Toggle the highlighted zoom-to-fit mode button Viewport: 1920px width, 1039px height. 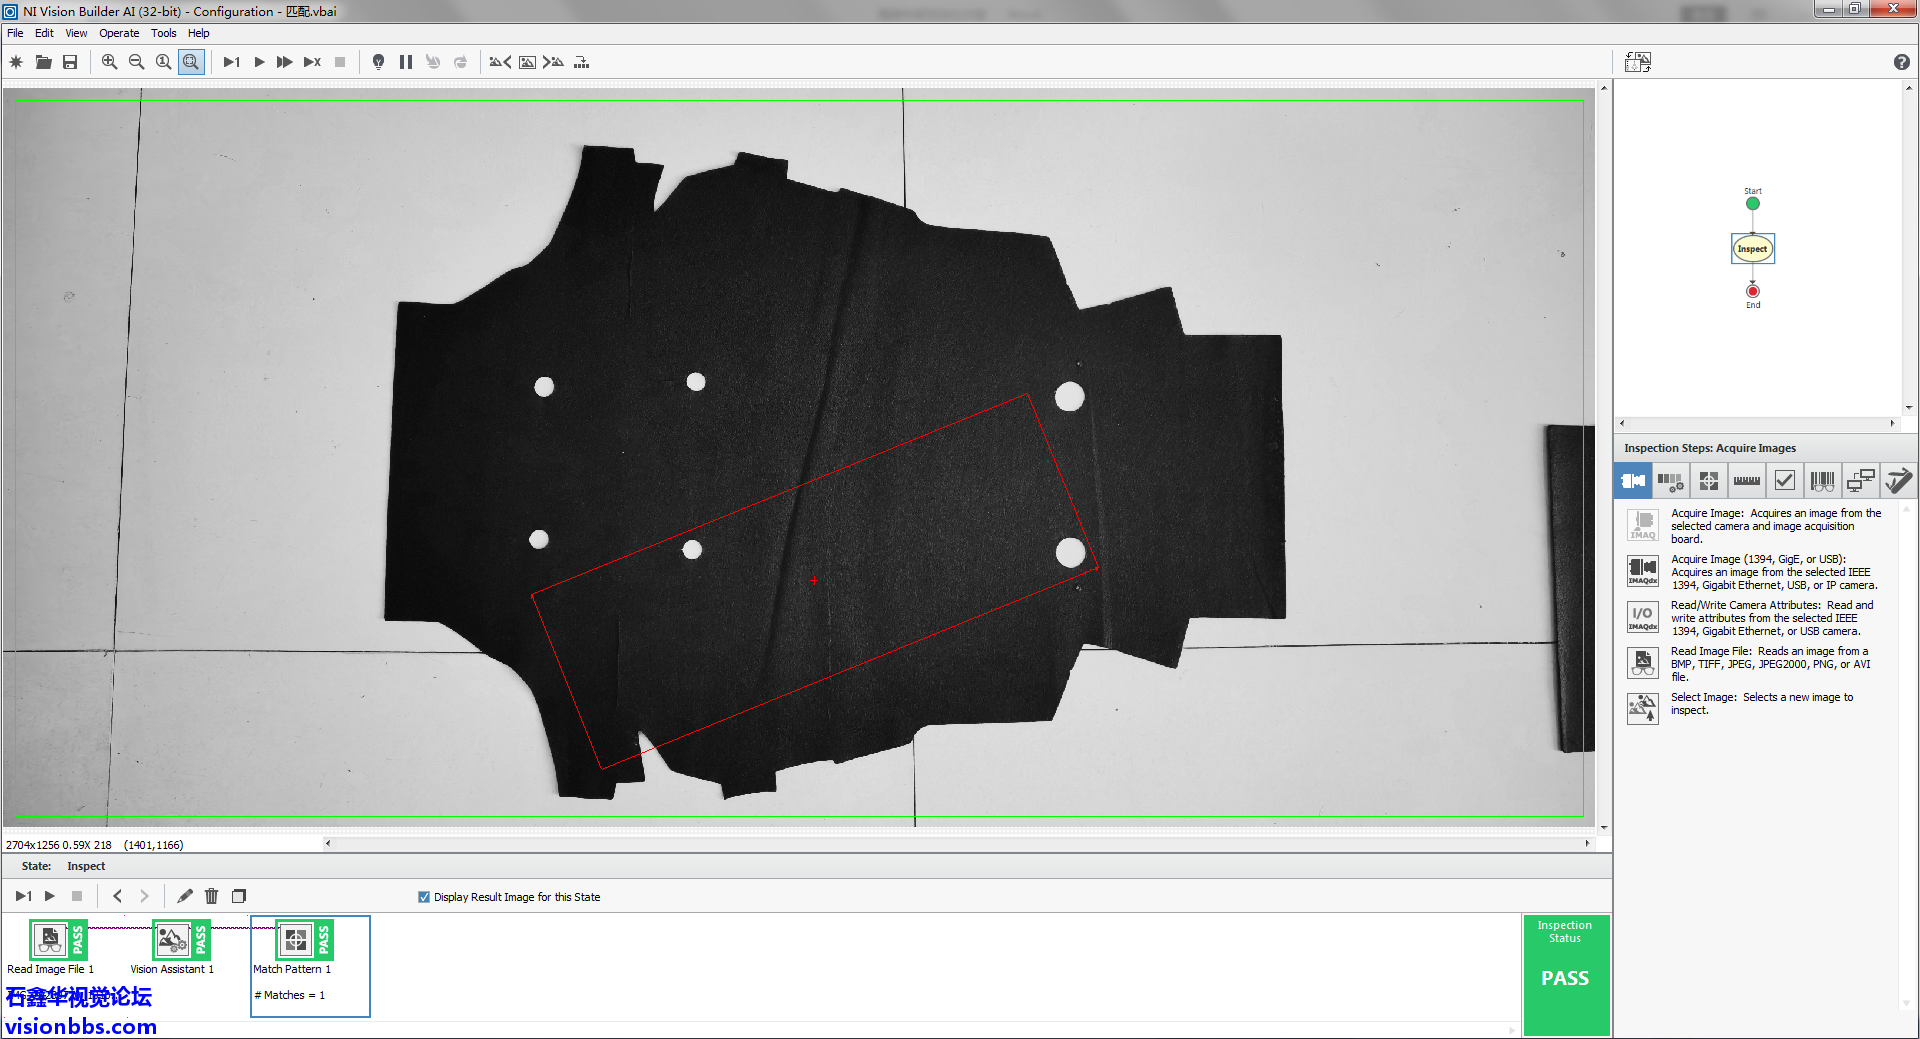191,62
